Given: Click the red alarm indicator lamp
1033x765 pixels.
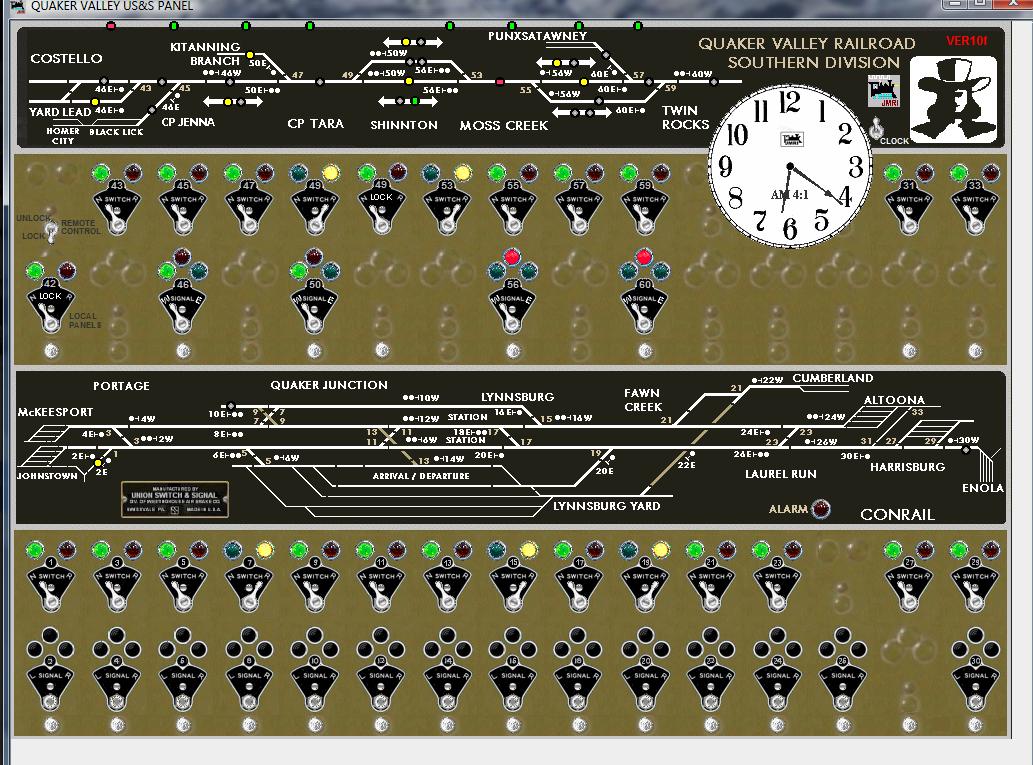Looking at the screenshot, I should [x=821, y=509].
